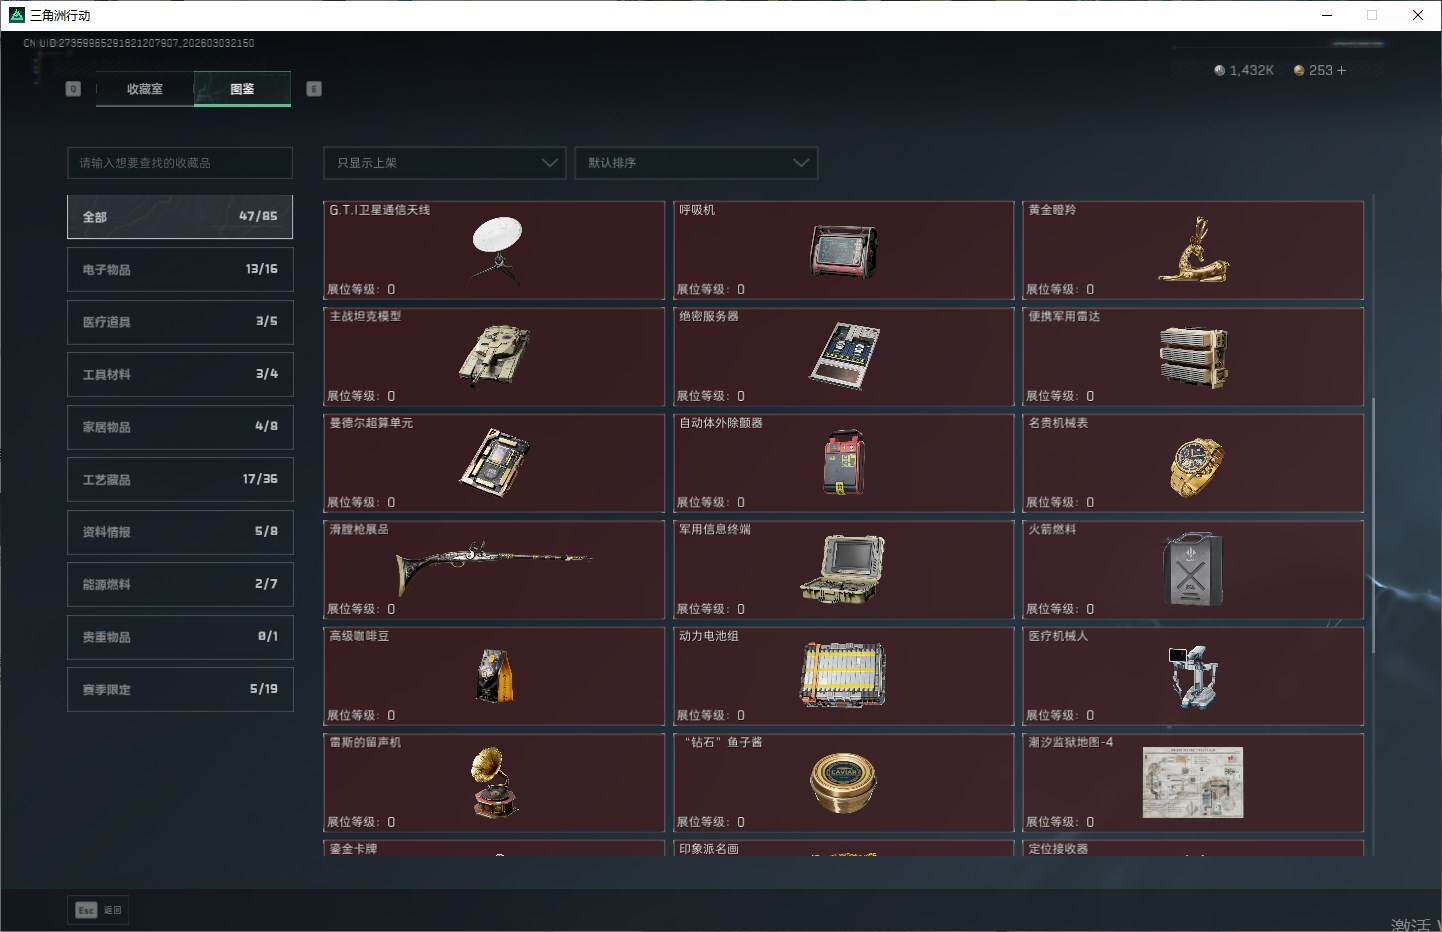Screen dimensions: 1442x932
Task: Click the Esc 返回 back button
Action: click(x=98, y=910)
